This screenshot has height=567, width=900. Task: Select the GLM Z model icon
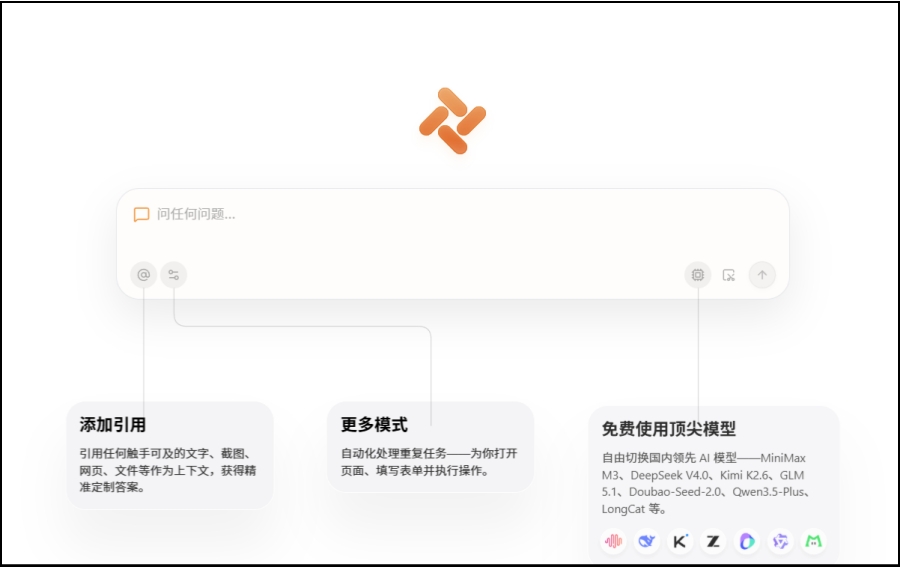pos(713,541)
